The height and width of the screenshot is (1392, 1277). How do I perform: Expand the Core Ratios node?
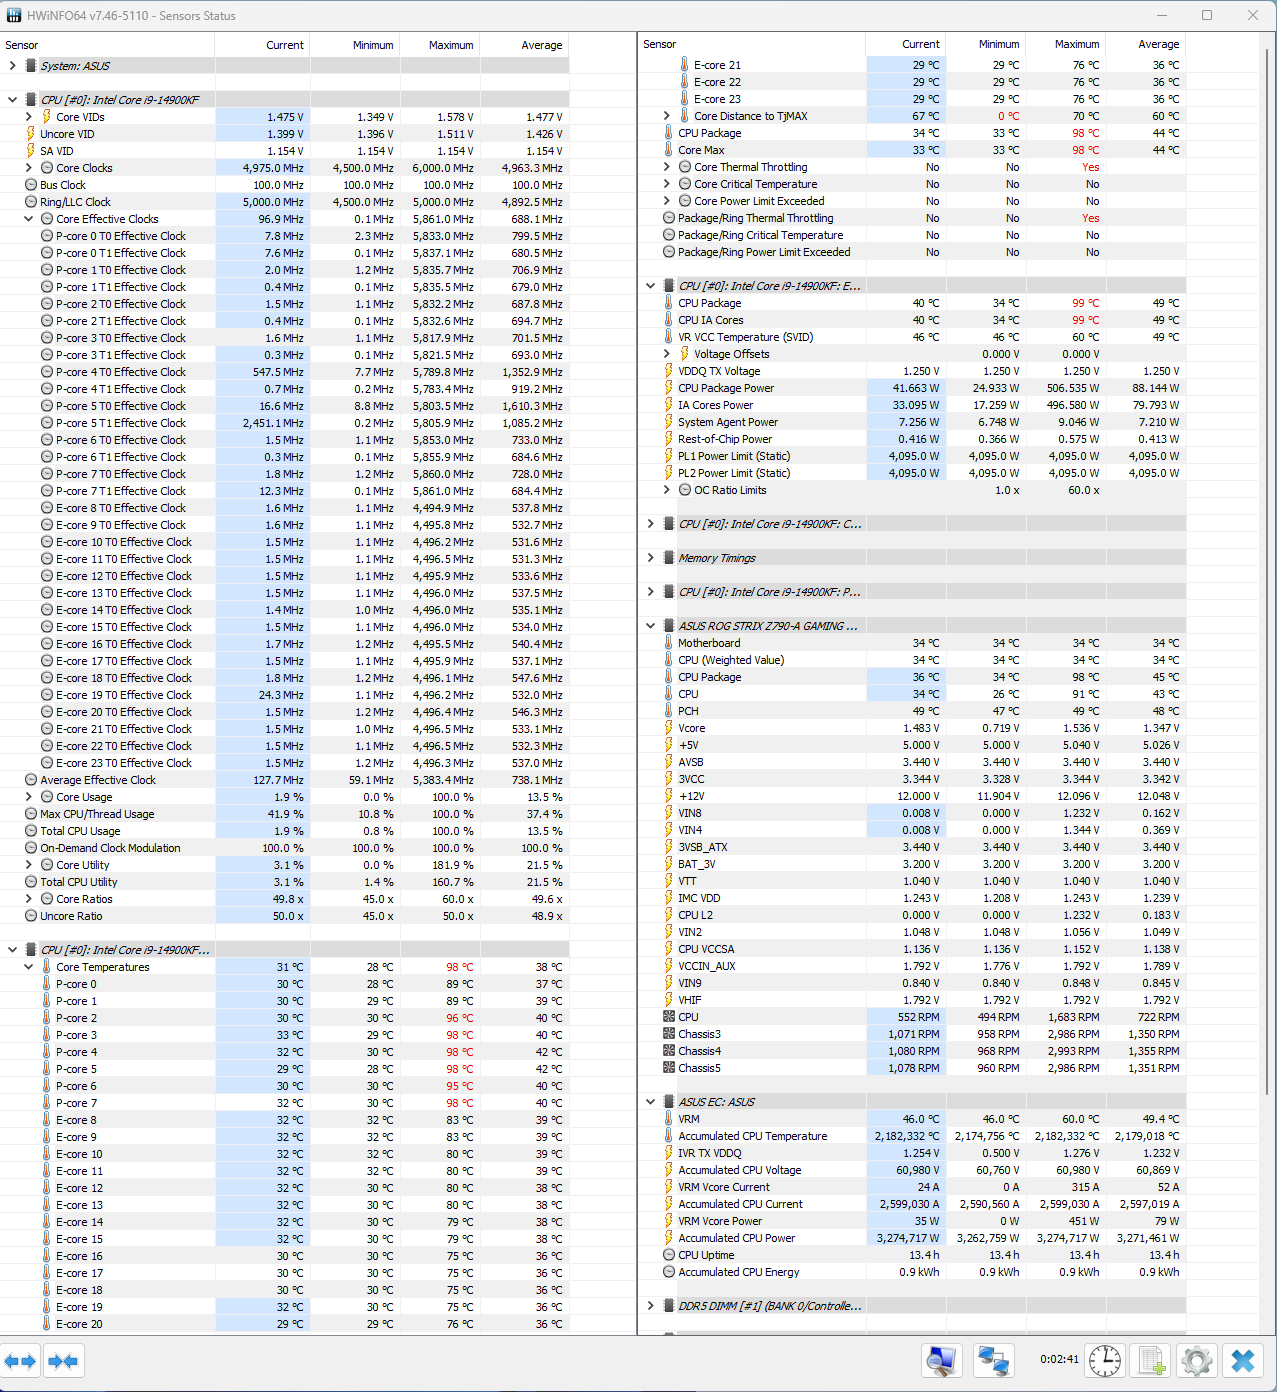(29, 899)
